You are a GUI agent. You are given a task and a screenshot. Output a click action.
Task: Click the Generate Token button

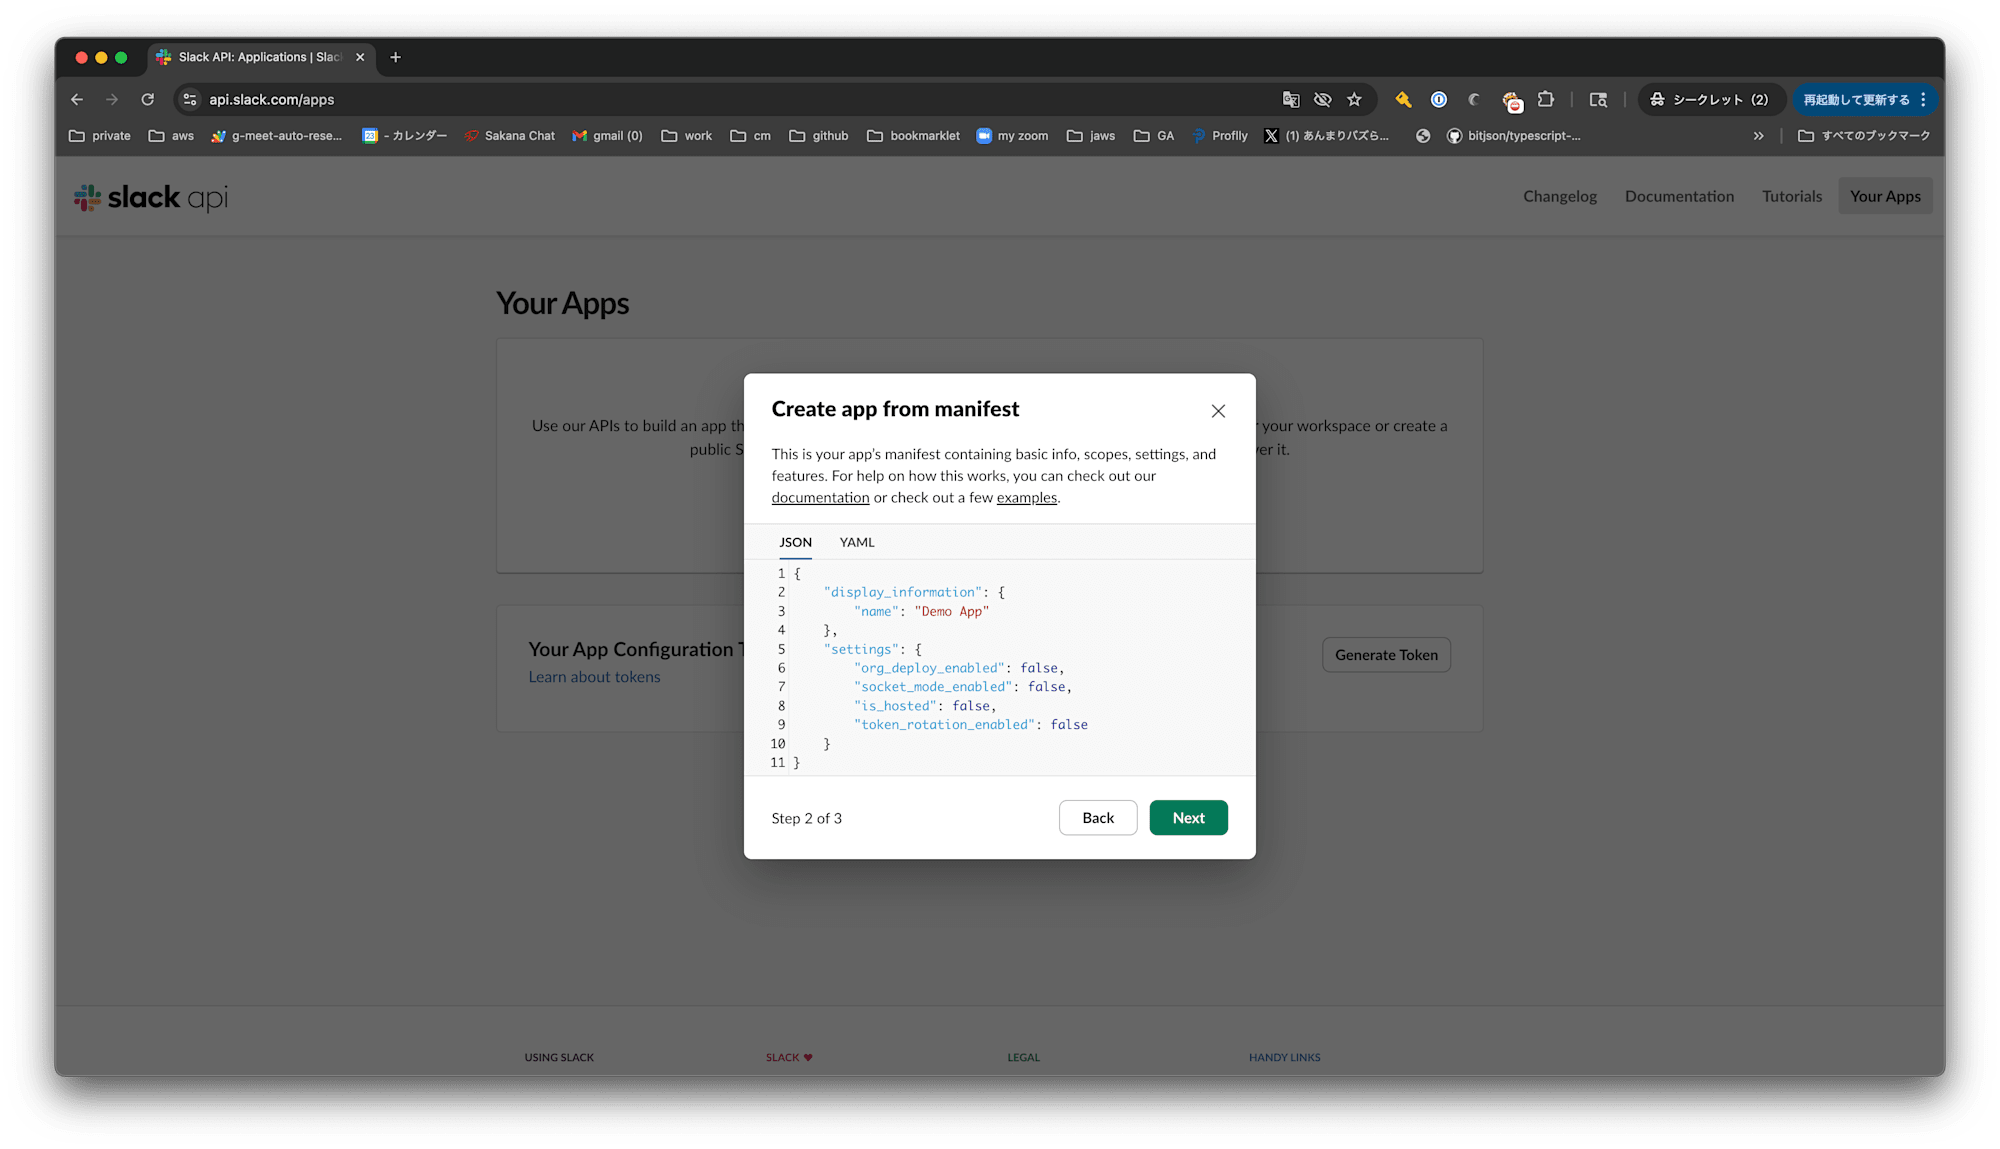(1386, 655)
